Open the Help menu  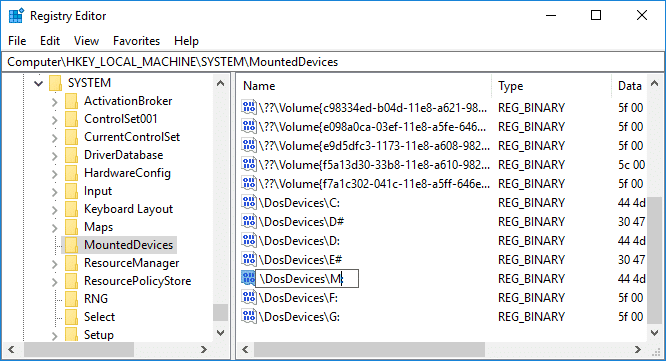tap(186, 41)
